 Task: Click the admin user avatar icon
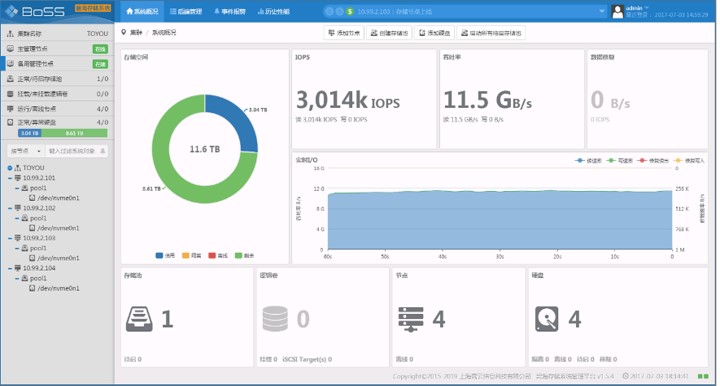point(618,11)
